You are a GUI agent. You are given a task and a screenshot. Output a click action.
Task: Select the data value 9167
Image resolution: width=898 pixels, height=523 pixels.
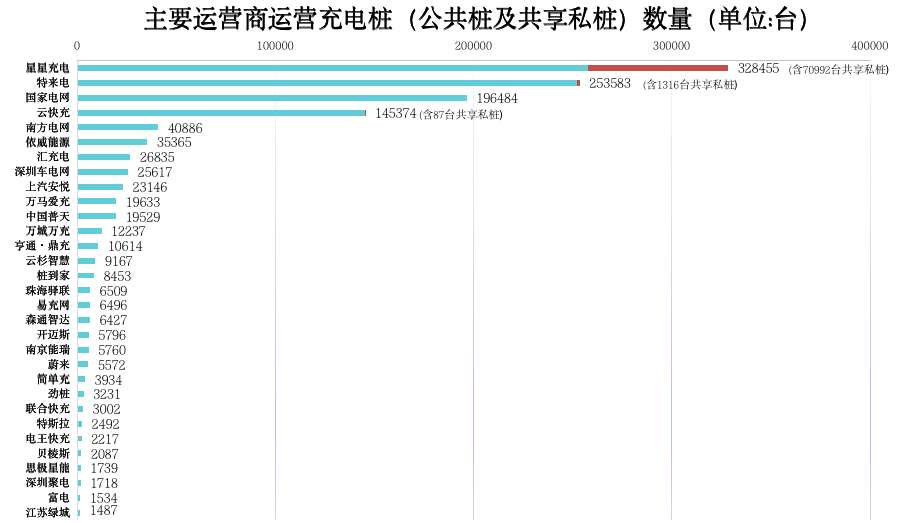119,261
